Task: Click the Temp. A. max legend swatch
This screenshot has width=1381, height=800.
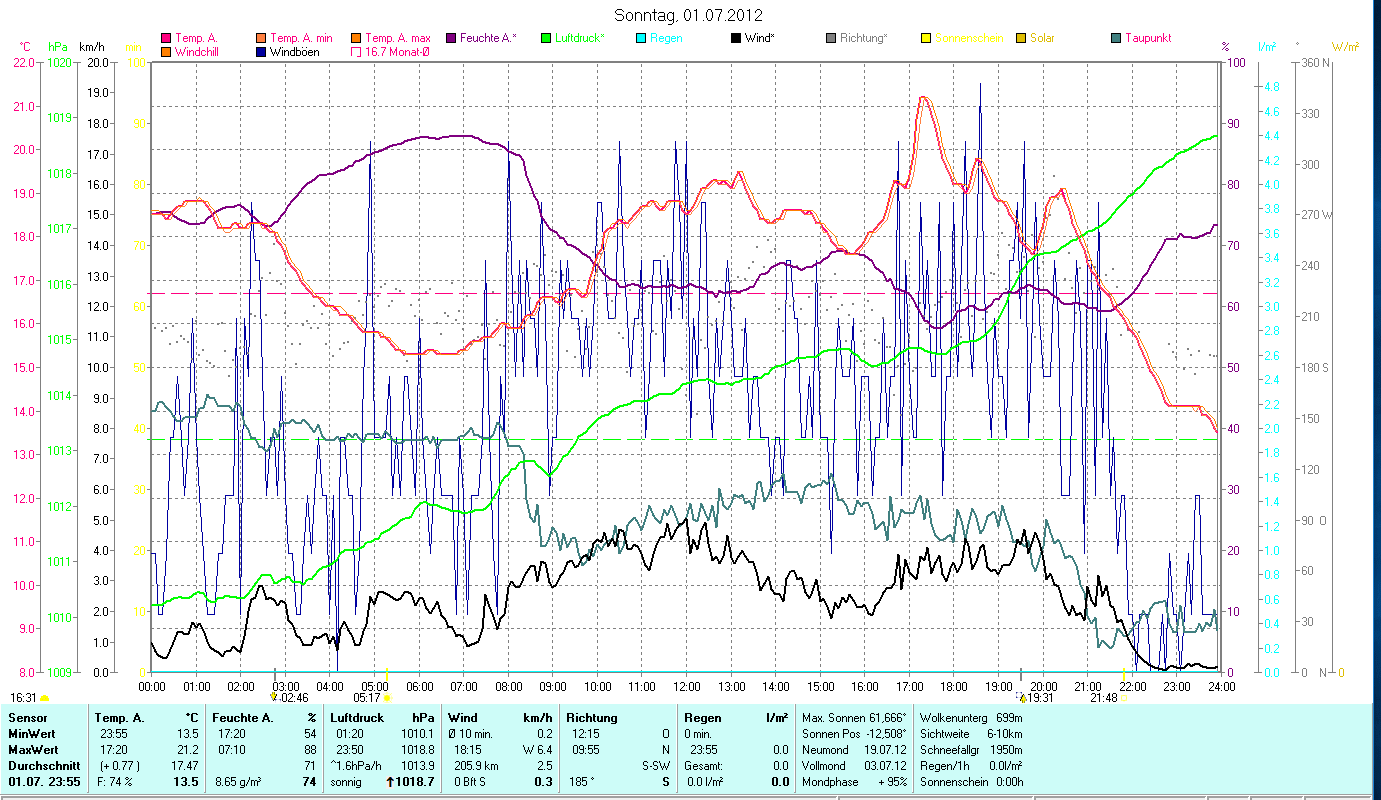Action: point(357,38)
